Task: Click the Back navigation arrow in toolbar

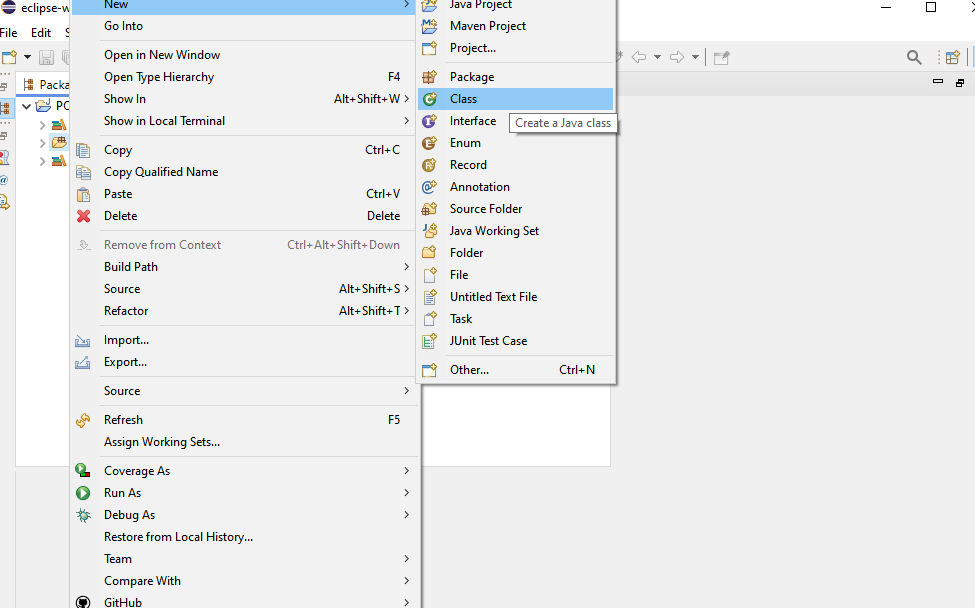Action: tap(639, 57)
